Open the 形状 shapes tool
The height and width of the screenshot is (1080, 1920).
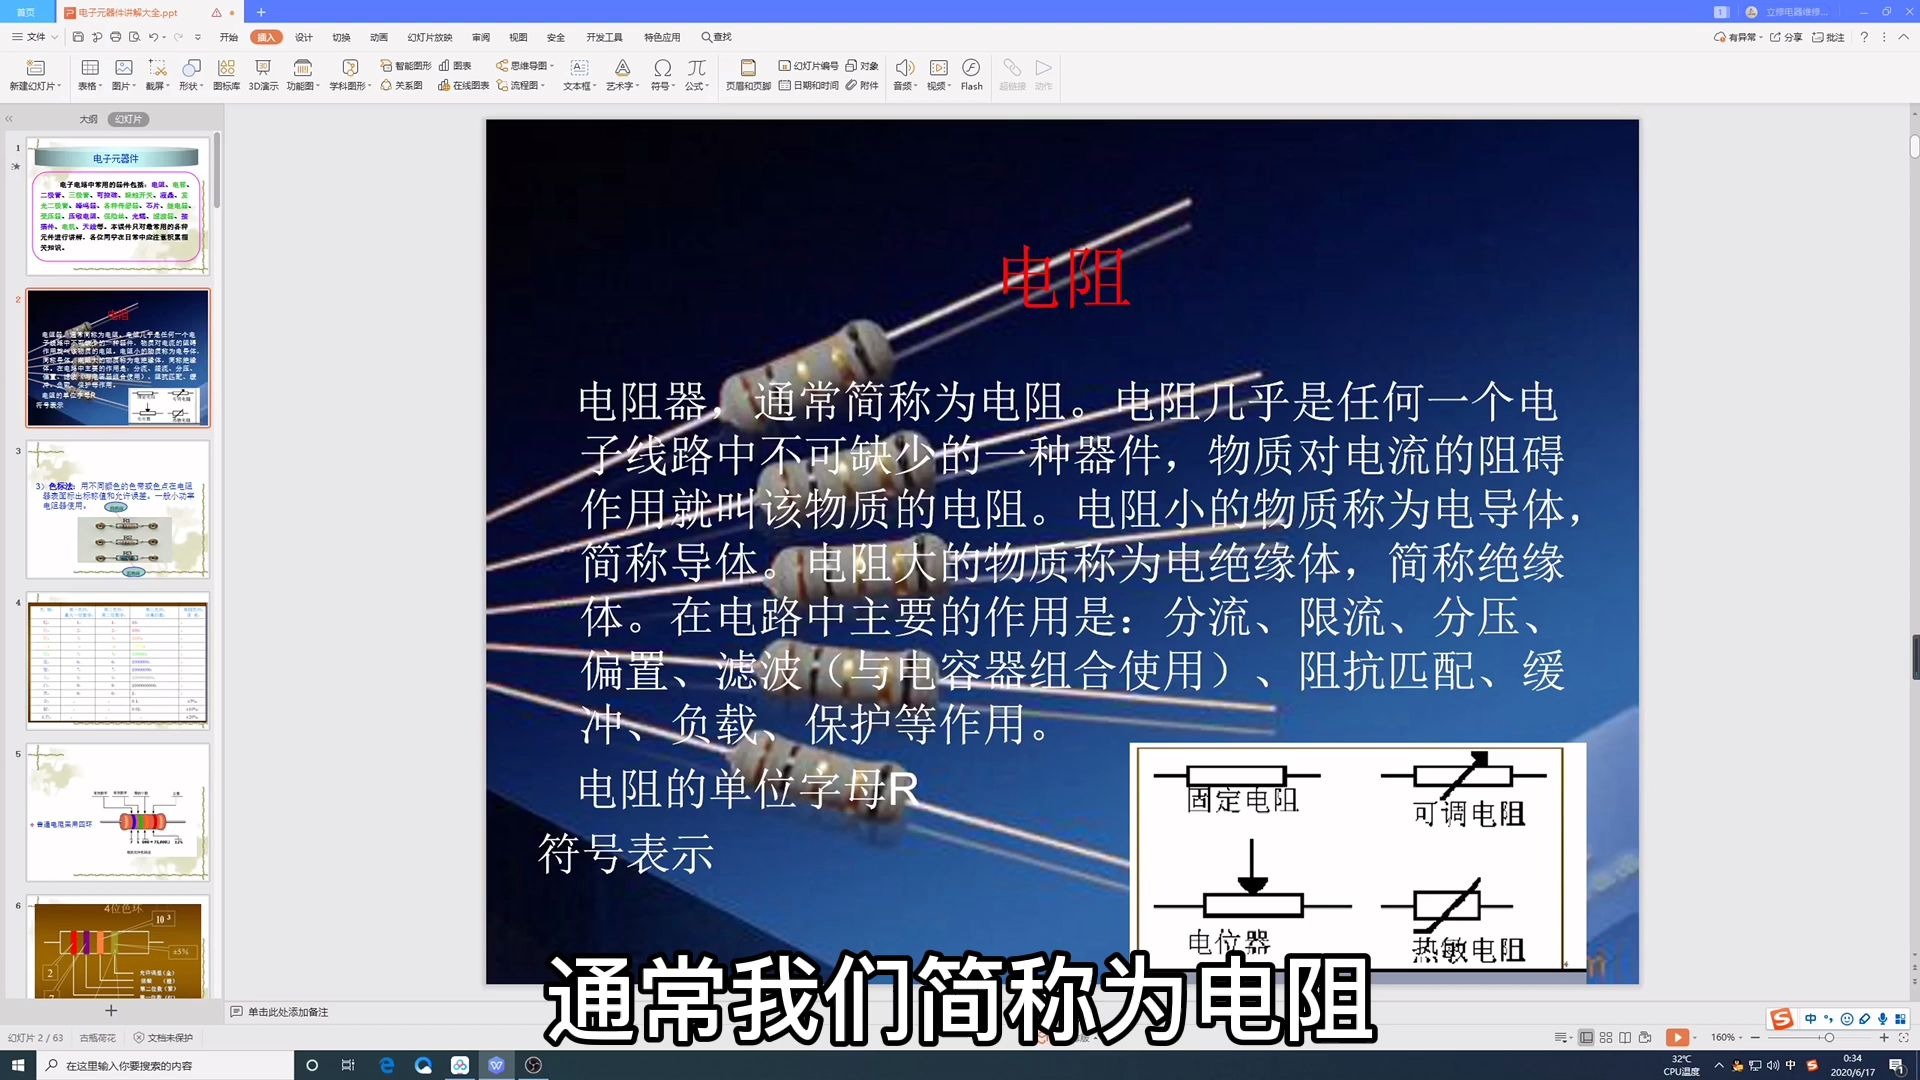click(191, 74)
